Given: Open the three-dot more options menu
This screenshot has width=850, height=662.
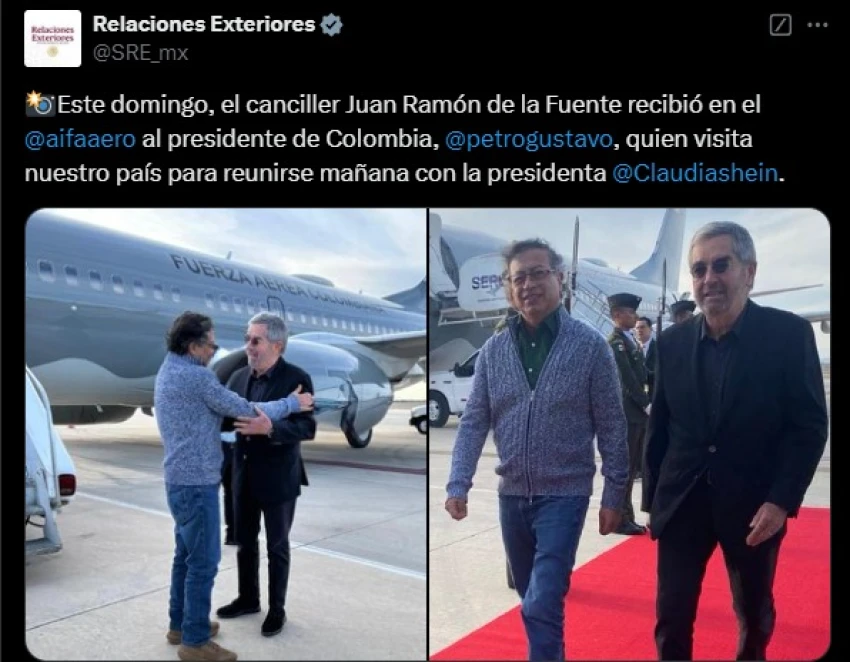Looking at the screenshot, I should click(x=817, y=25).
